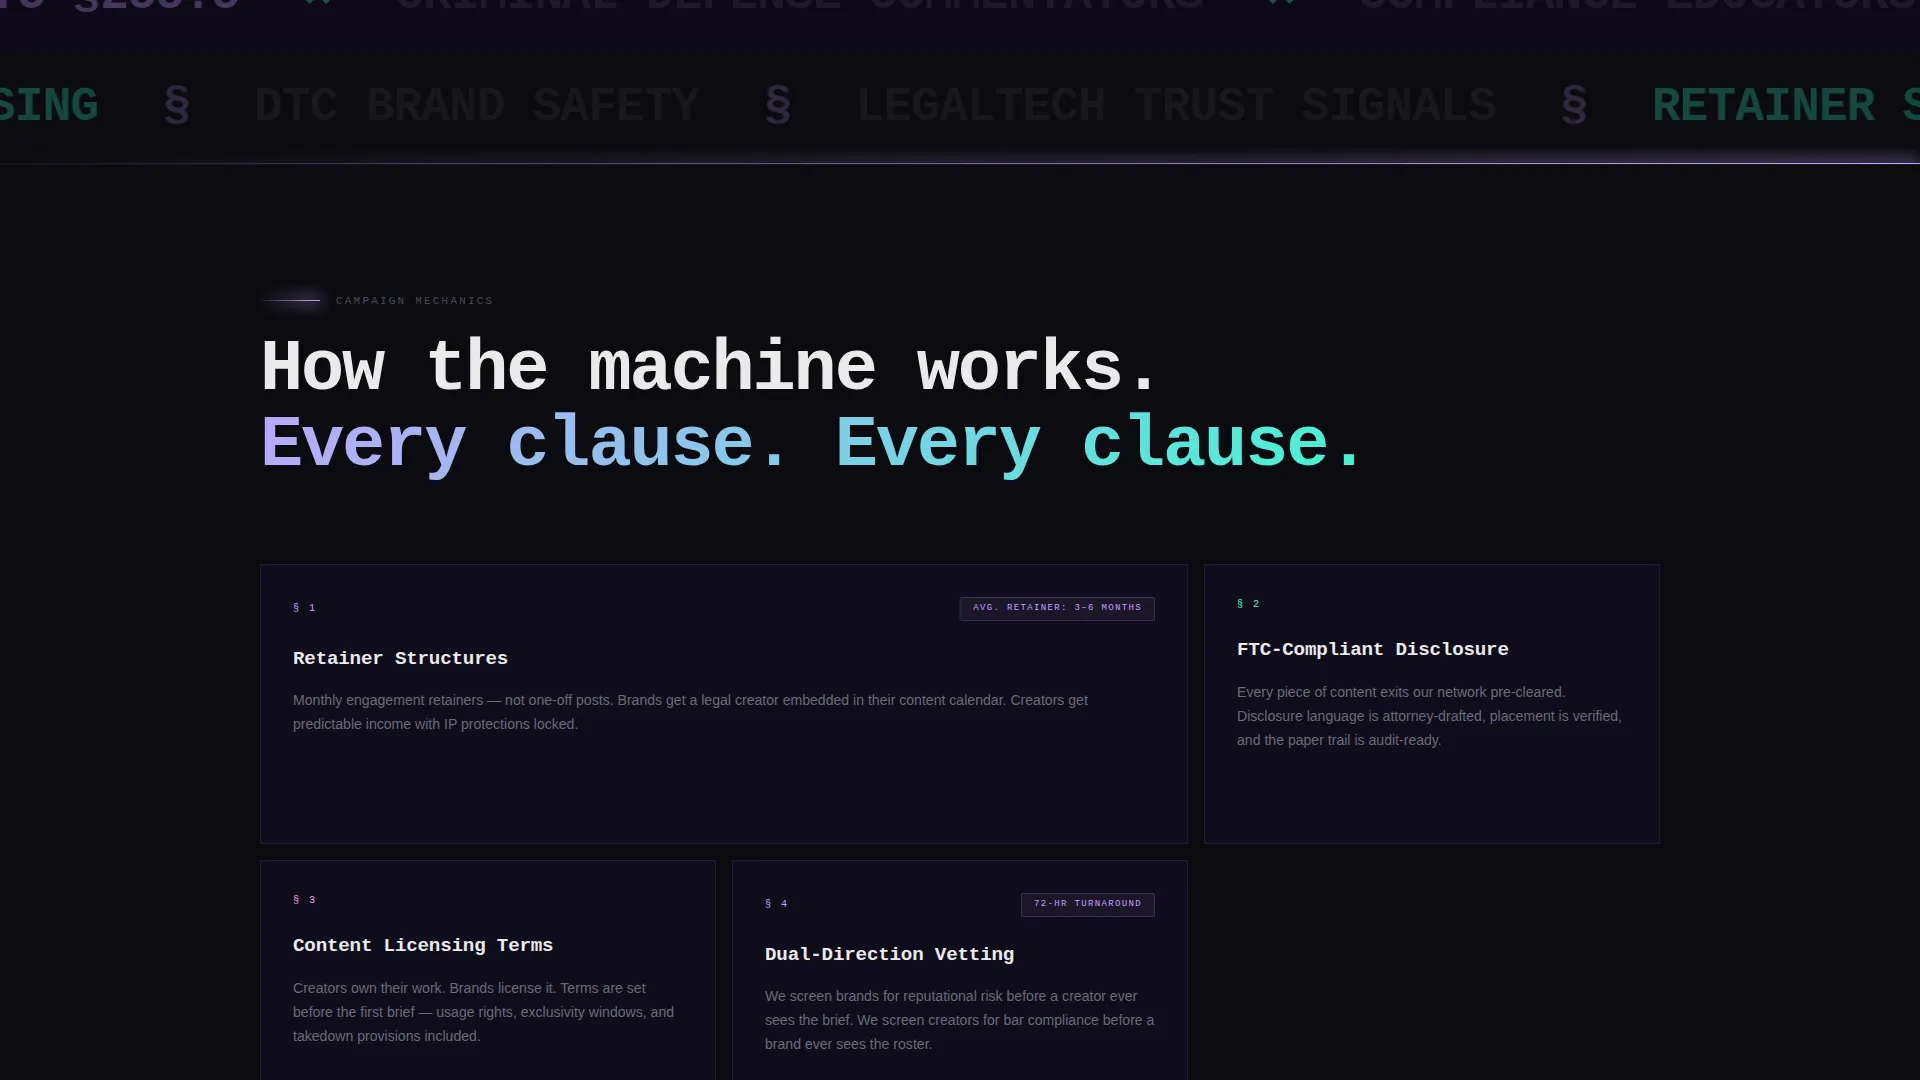Screen dimensions: 1920x1080
Task: Click the '72-HR TURNAROUND' badge
Action: 1088,904
